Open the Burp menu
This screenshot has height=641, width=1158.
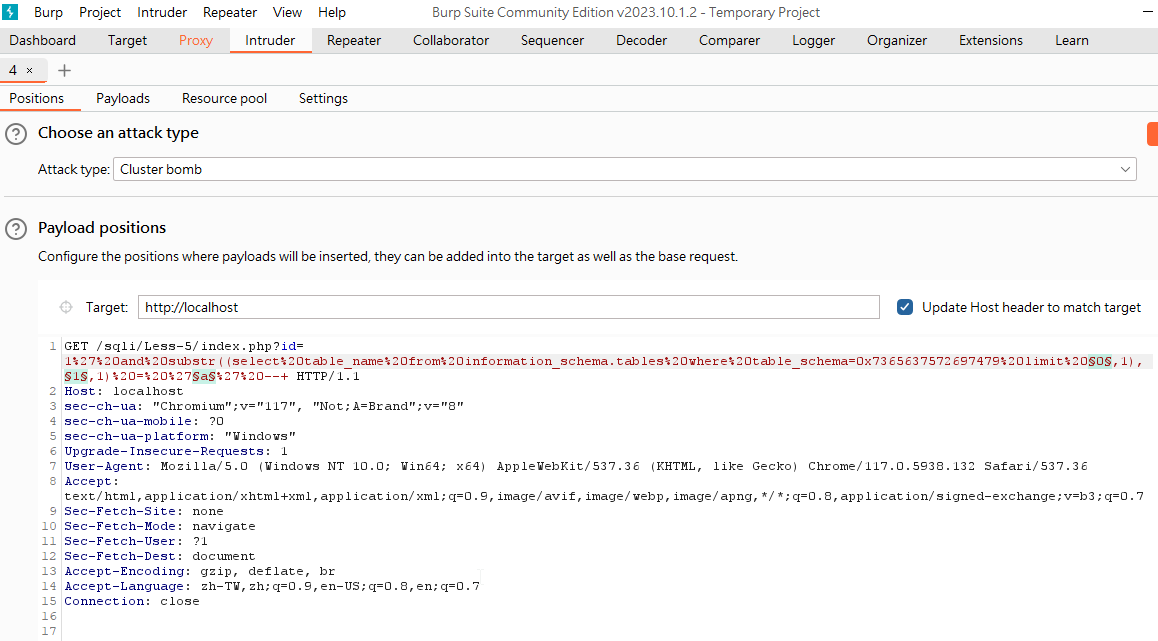48,13
